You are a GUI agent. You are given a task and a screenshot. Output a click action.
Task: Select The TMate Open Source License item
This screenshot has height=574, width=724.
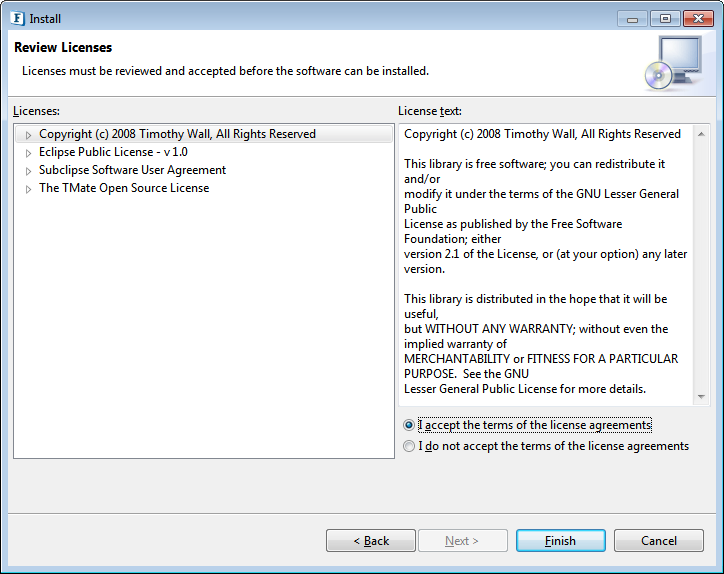pos(124,188)
